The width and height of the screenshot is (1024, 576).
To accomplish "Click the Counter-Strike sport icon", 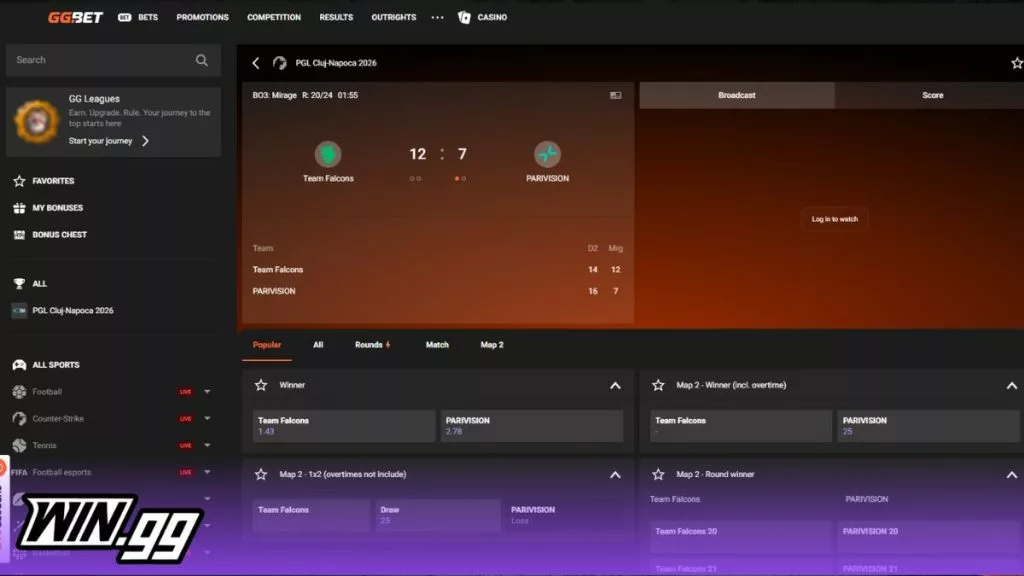I will [19, 419].
